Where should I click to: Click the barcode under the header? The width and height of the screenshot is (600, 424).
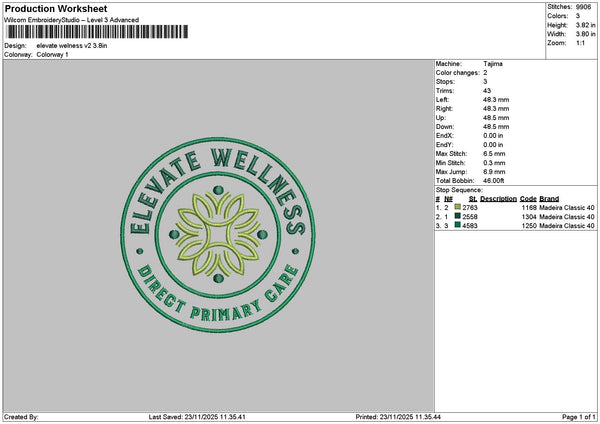click(97, 32)
